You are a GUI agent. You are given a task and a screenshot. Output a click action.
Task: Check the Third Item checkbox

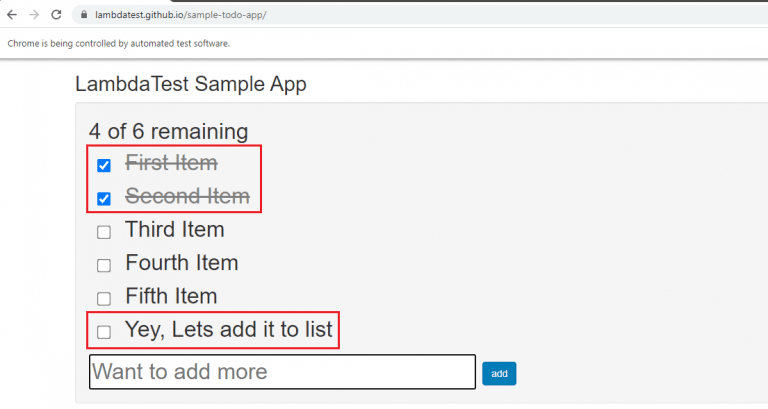pyautogui.click(x=104, y=232)
